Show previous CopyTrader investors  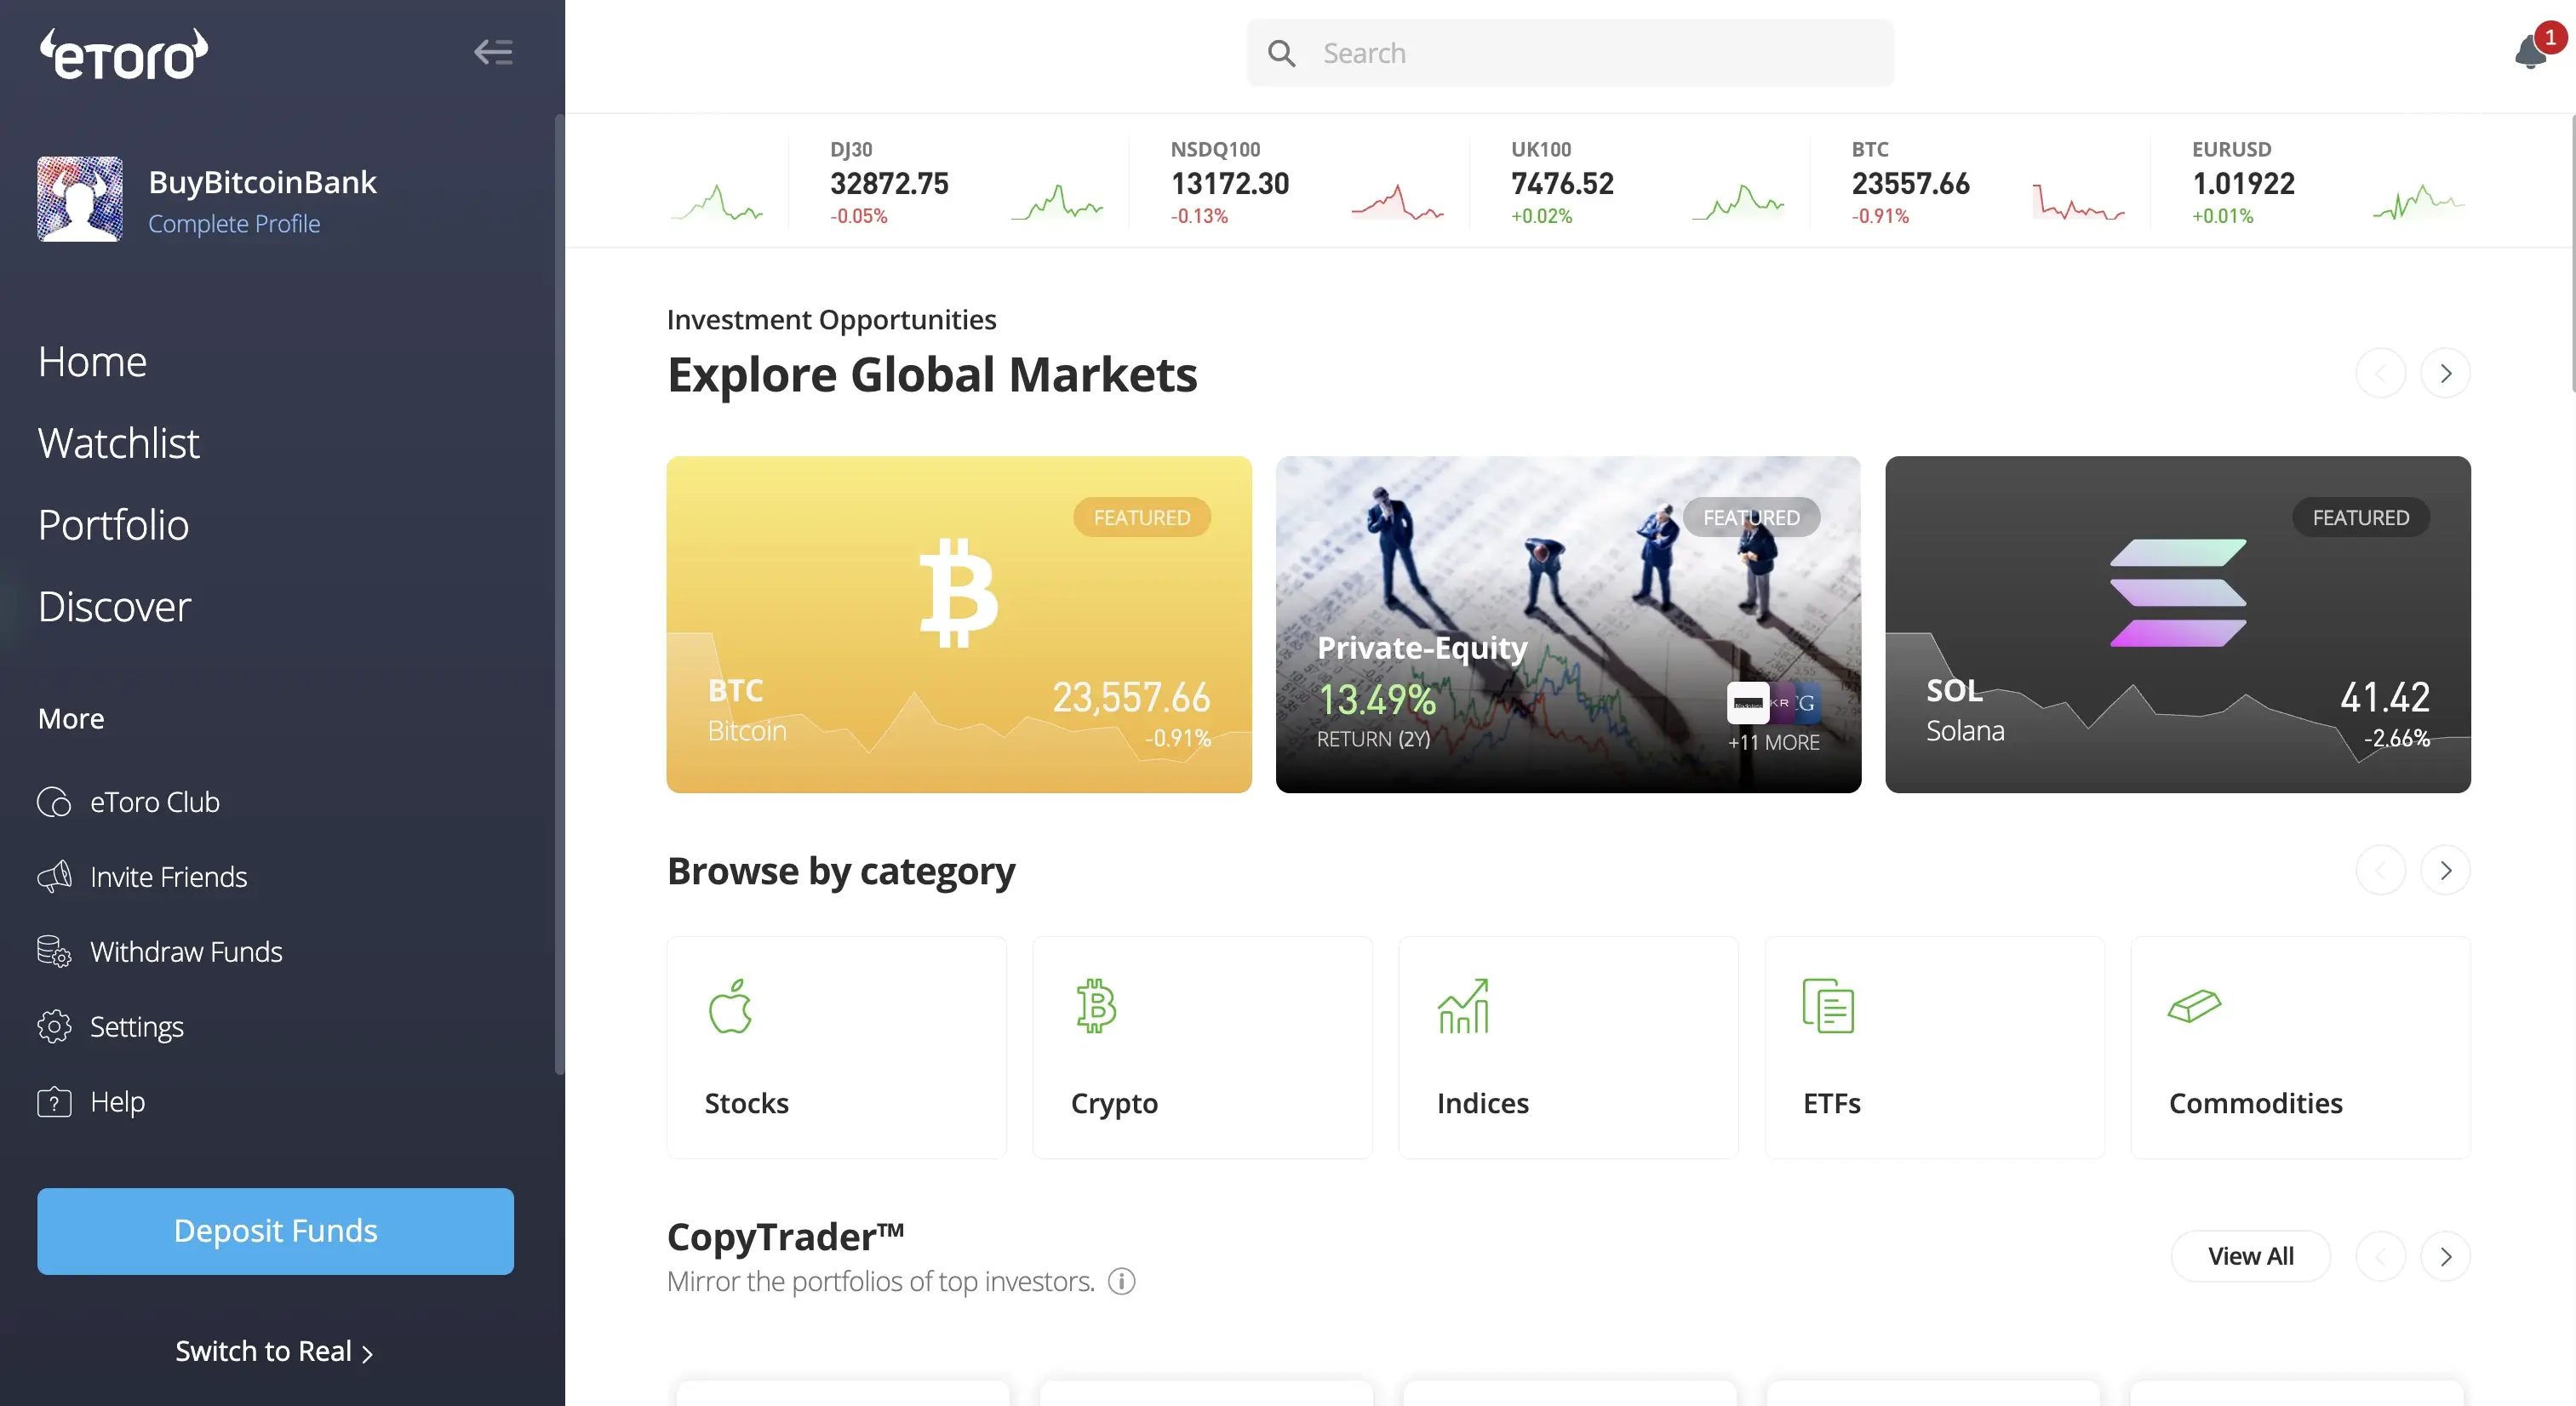[2380, 1256]
